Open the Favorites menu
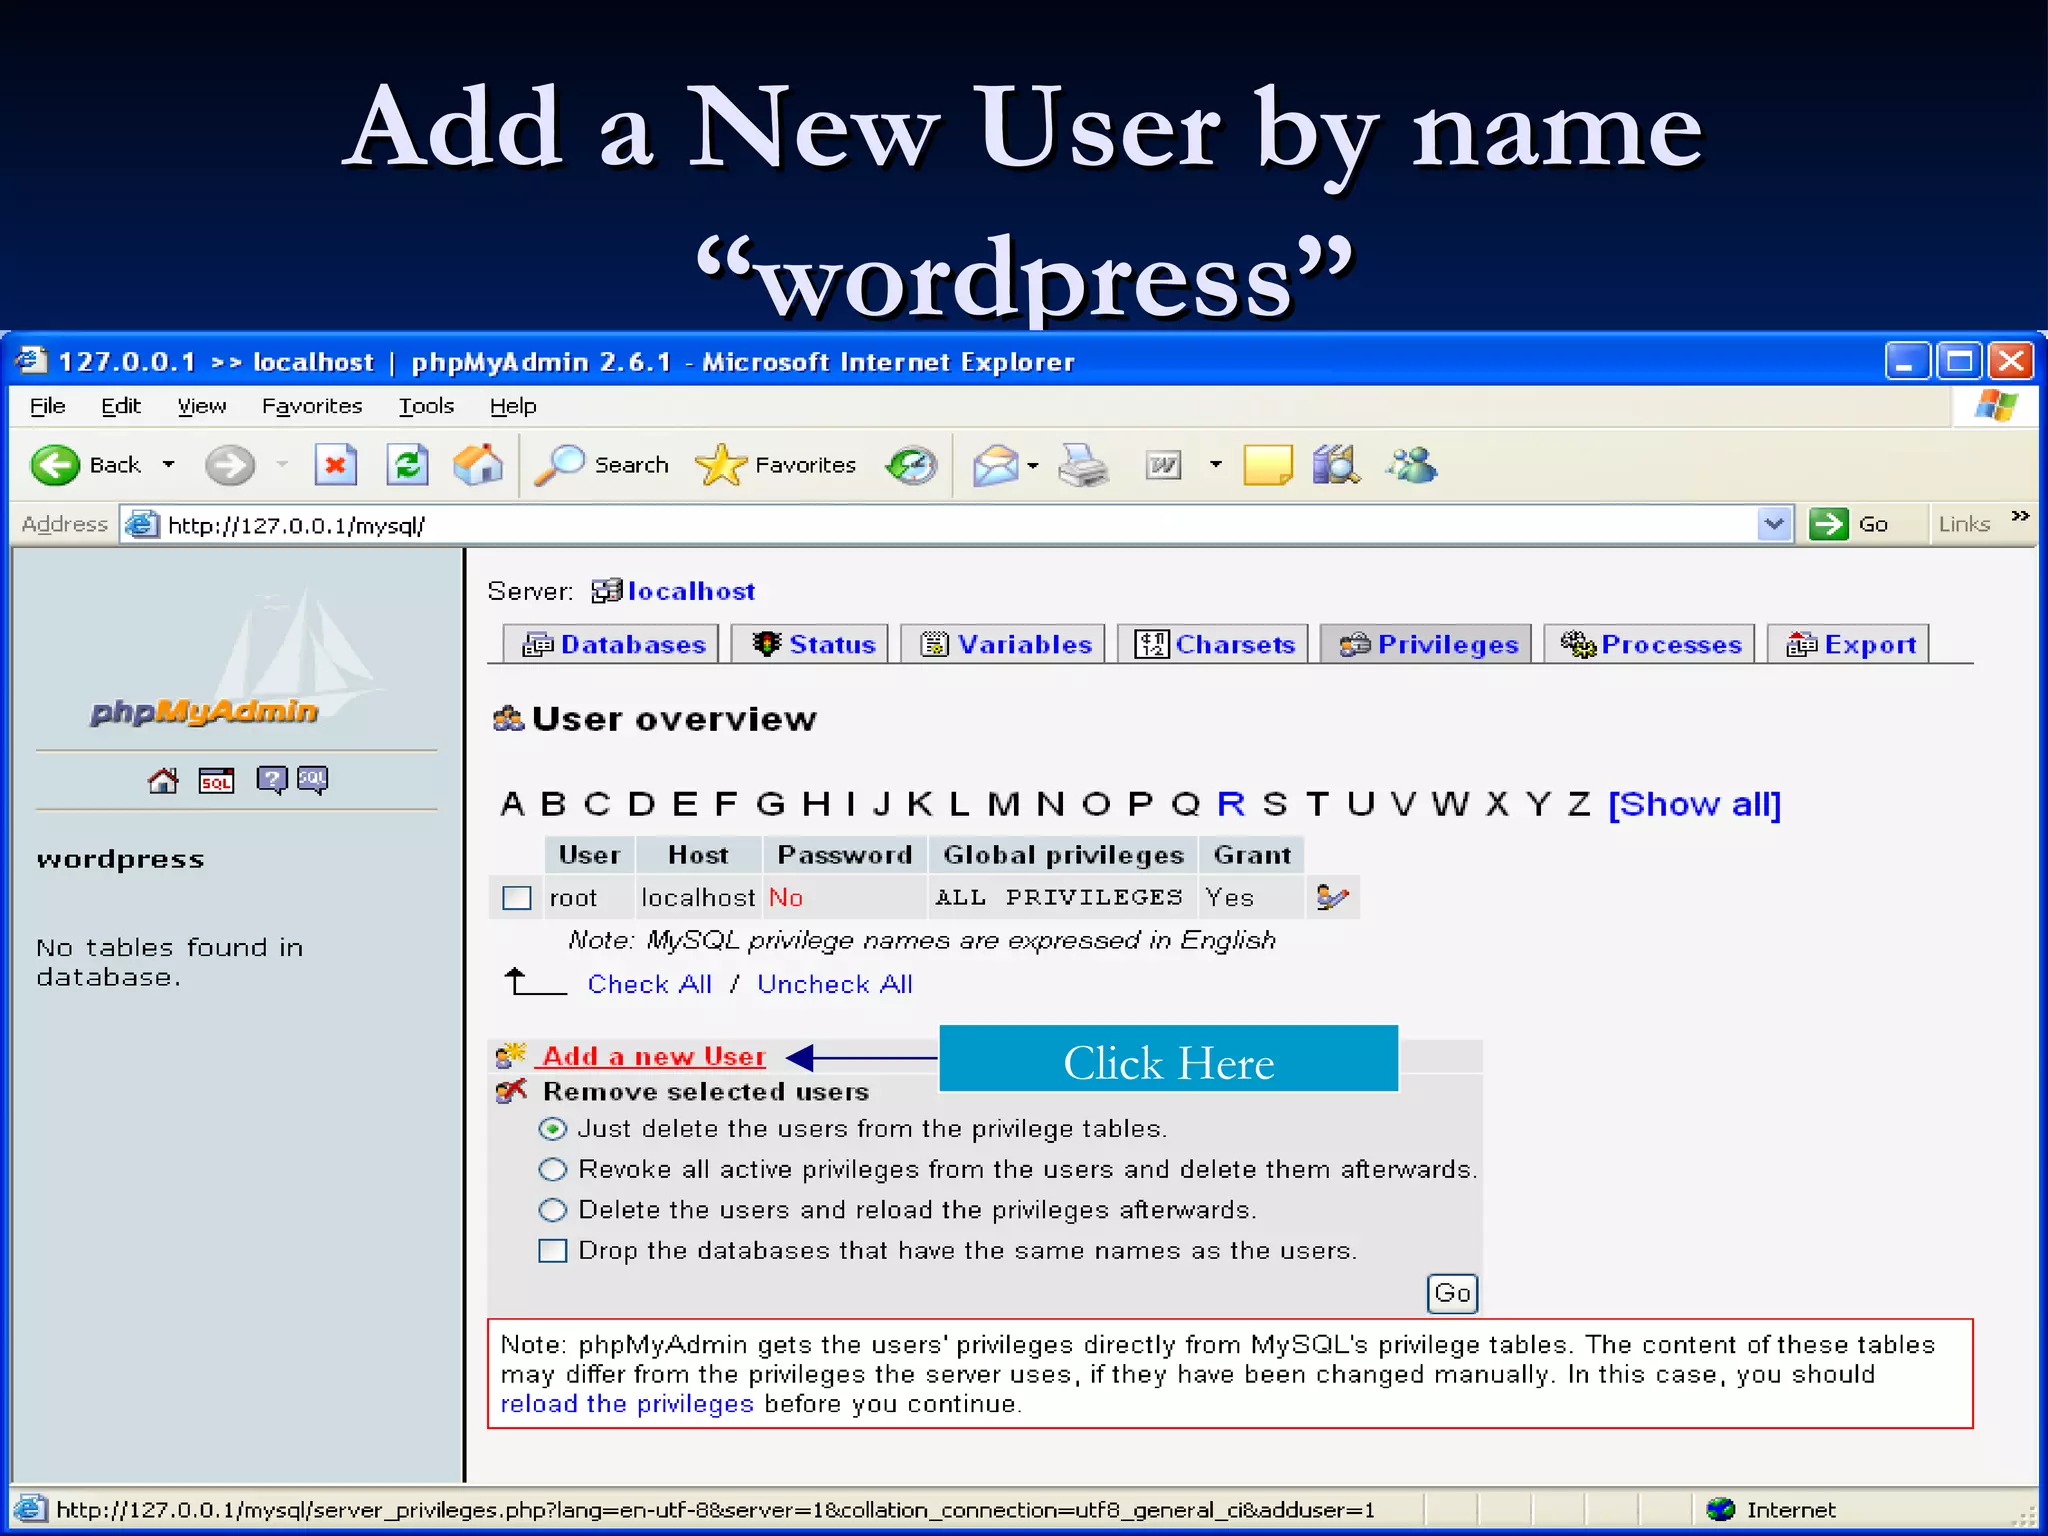 (x=312, y=406)
